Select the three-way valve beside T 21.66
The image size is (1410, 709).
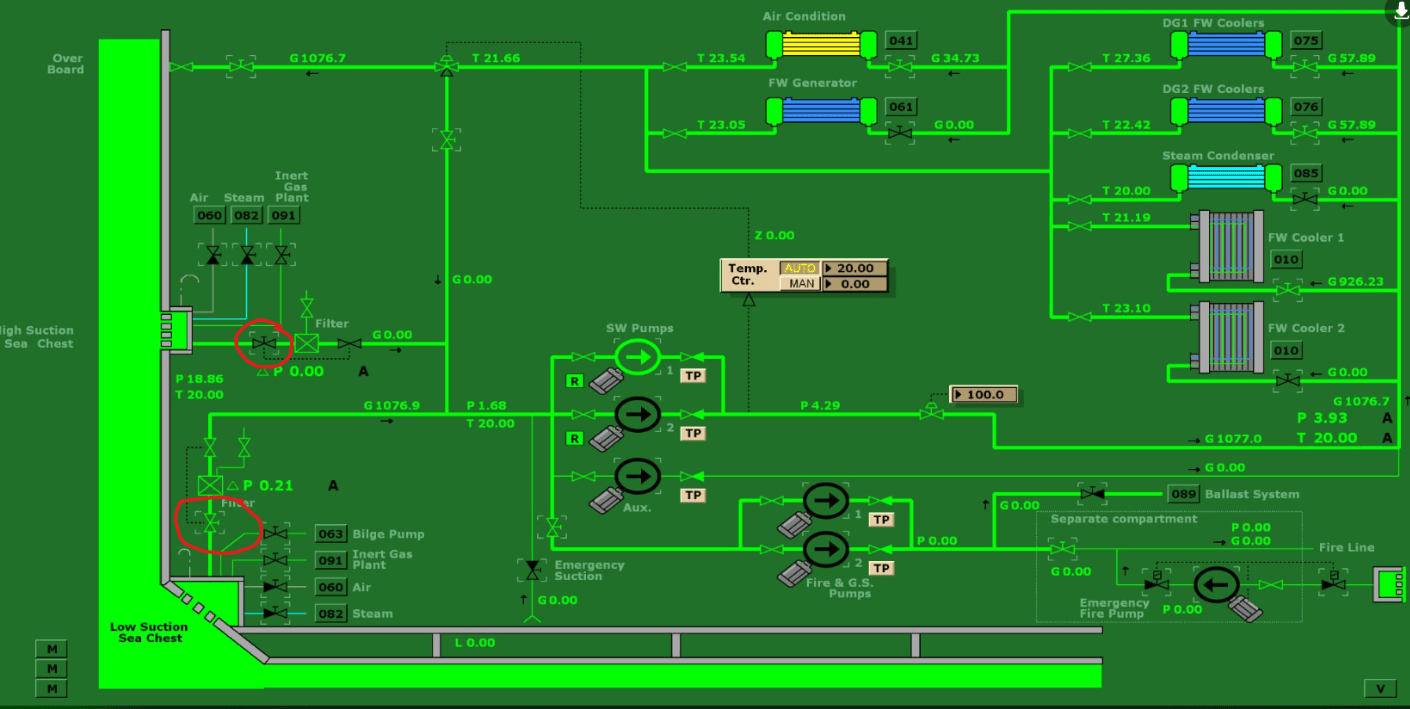(x=446, y=66)
